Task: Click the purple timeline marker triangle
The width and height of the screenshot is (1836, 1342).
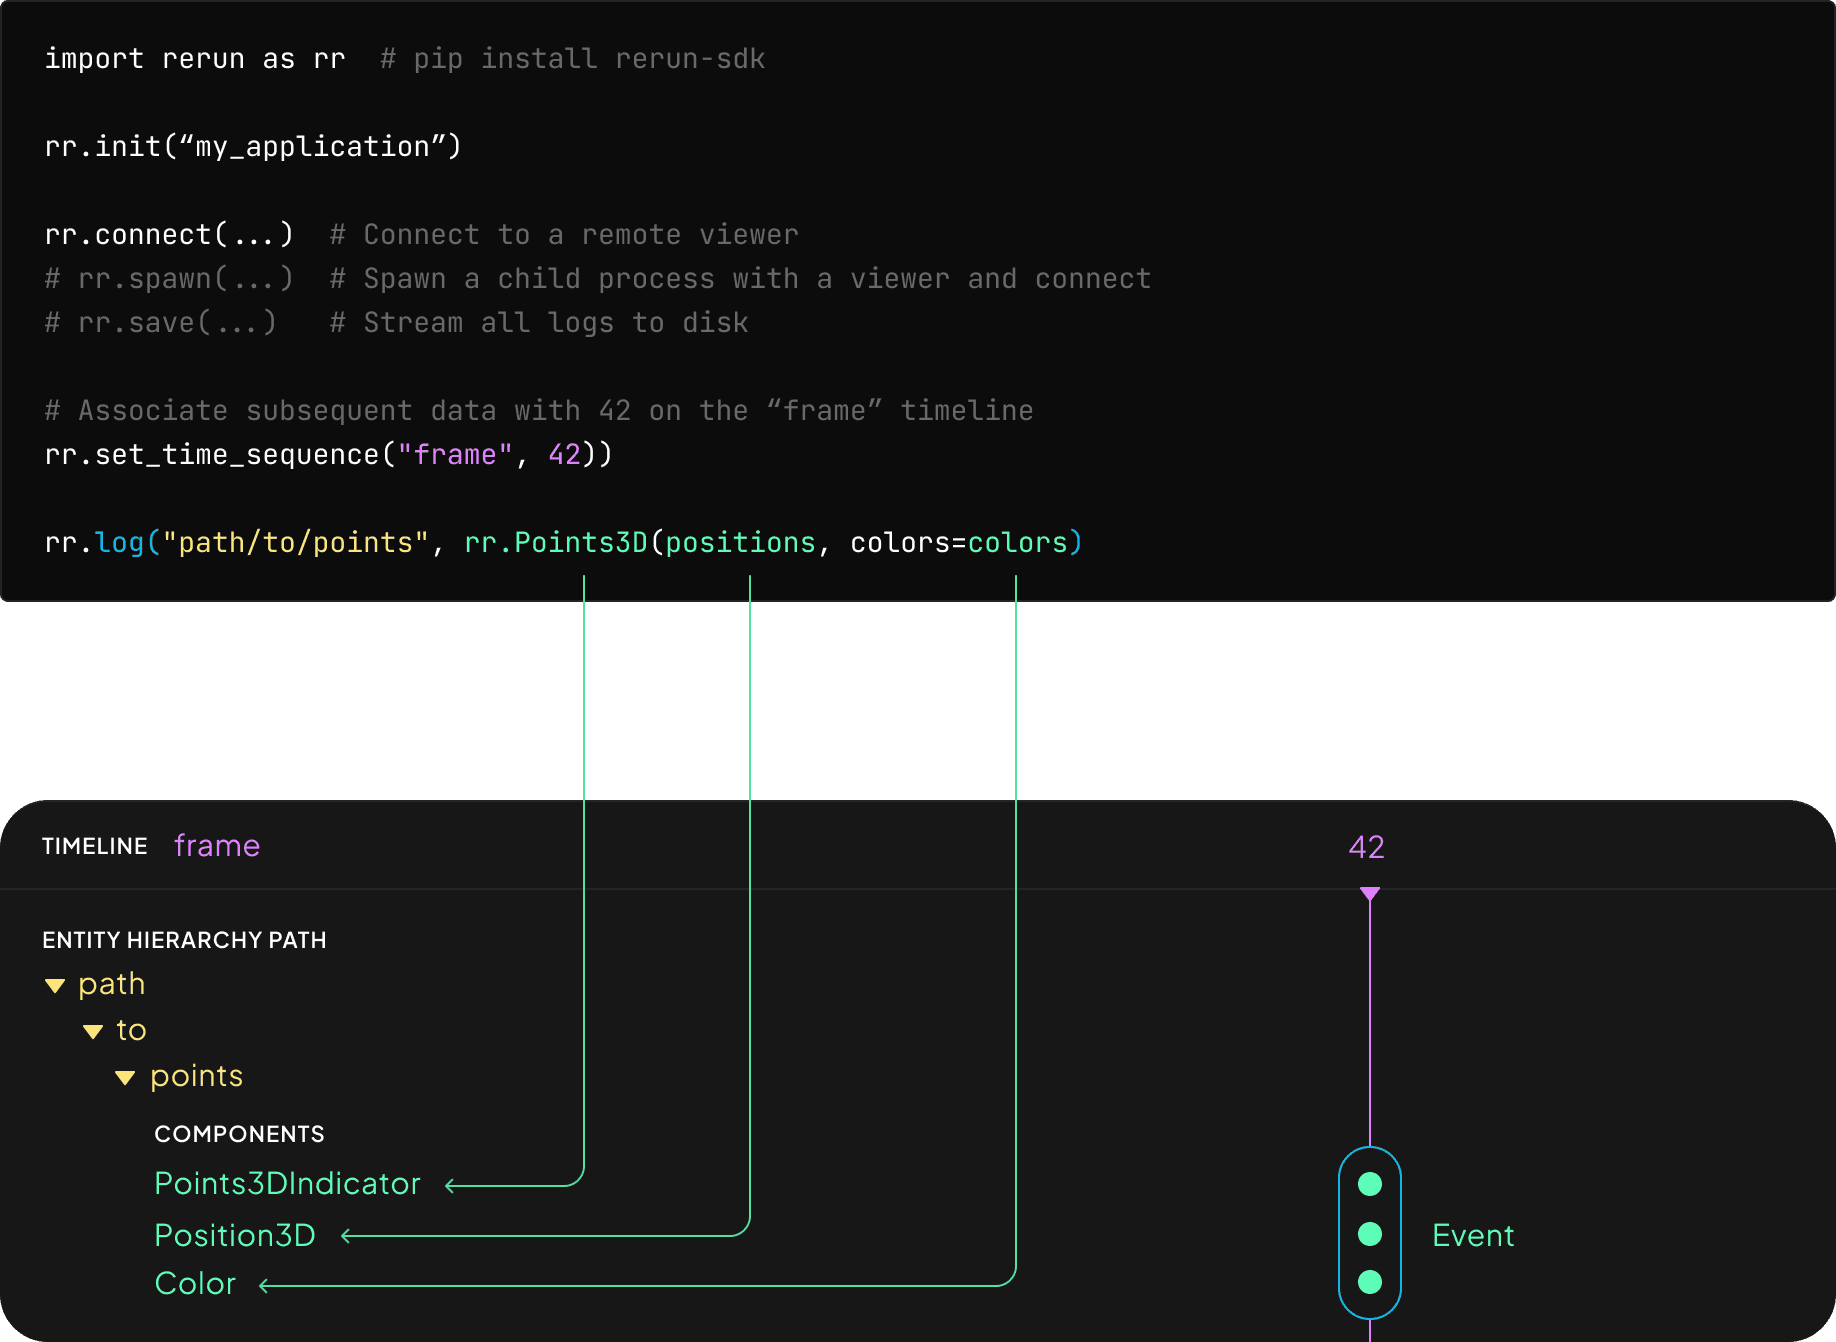Action: (x=1370, y=893)
